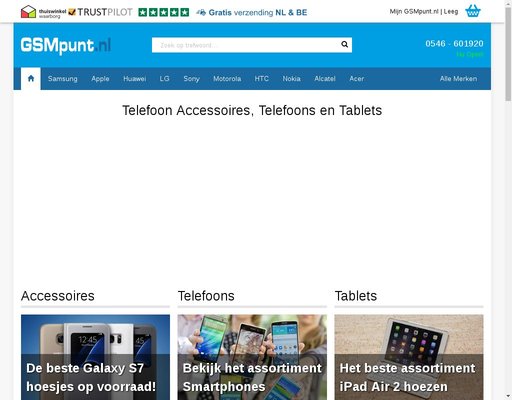Click the home icon in navigation bar
This screenshot has height=400, width=512.
[31, 79]
